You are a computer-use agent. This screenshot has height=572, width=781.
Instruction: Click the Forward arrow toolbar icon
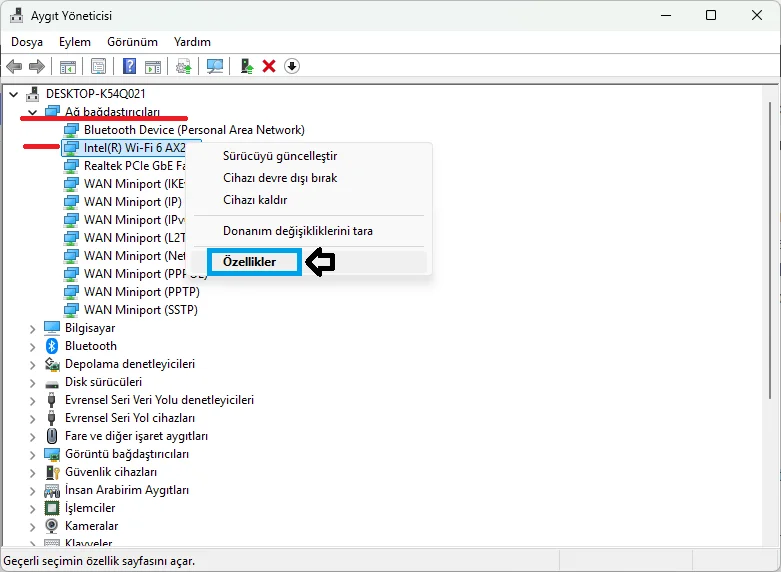(x=37, y=66)
